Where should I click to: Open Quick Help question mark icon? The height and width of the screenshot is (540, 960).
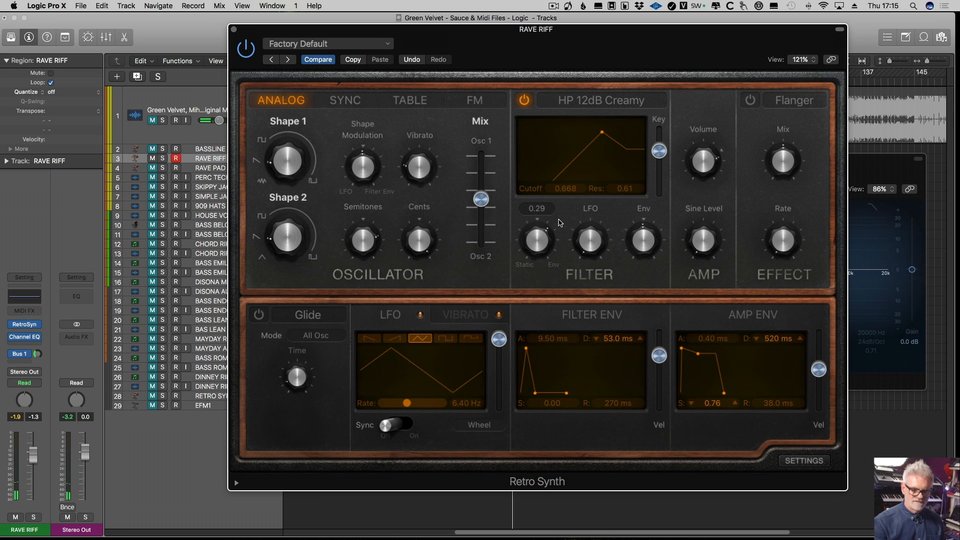[x=47, y=37]
